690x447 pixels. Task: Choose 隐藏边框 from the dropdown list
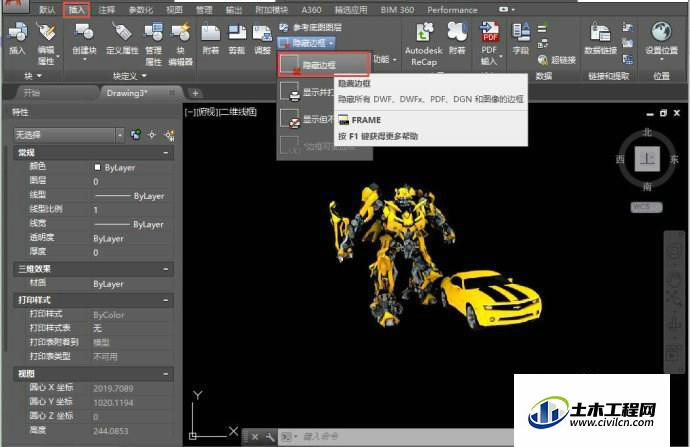(x=324, y=65)
